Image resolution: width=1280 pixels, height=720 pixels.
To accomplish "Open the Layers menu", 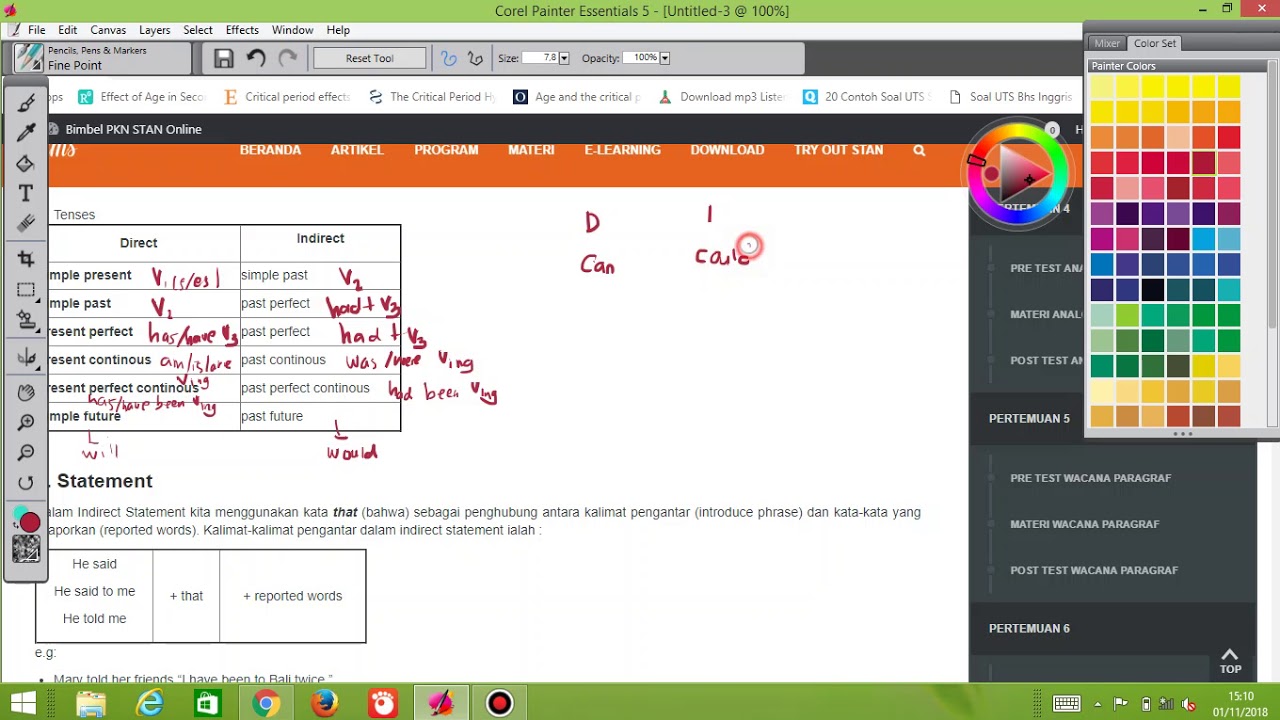I will (x=155, y=30).
